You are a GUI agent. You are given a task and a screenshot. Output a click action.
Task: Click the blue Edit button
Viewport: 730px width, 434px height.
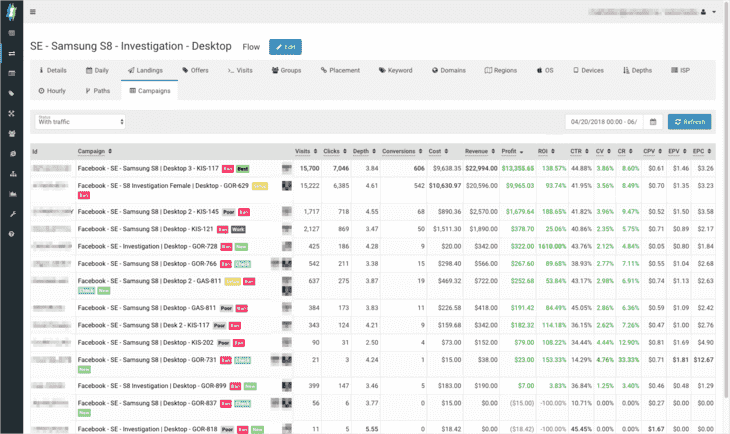point(285,47)
